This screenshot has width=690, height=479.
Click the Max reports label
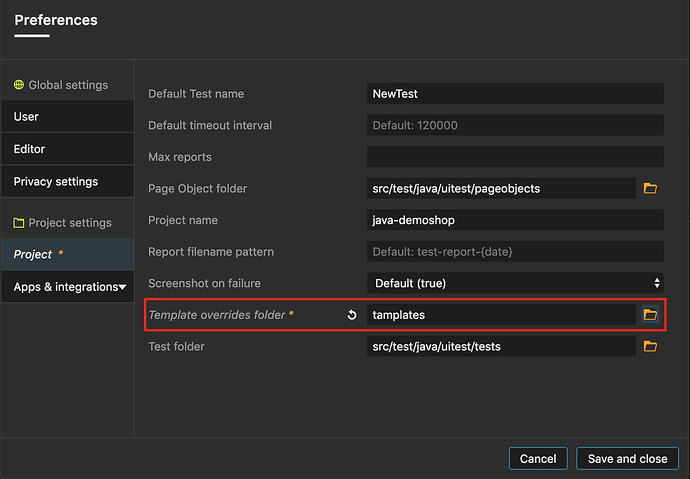point(180,157)
